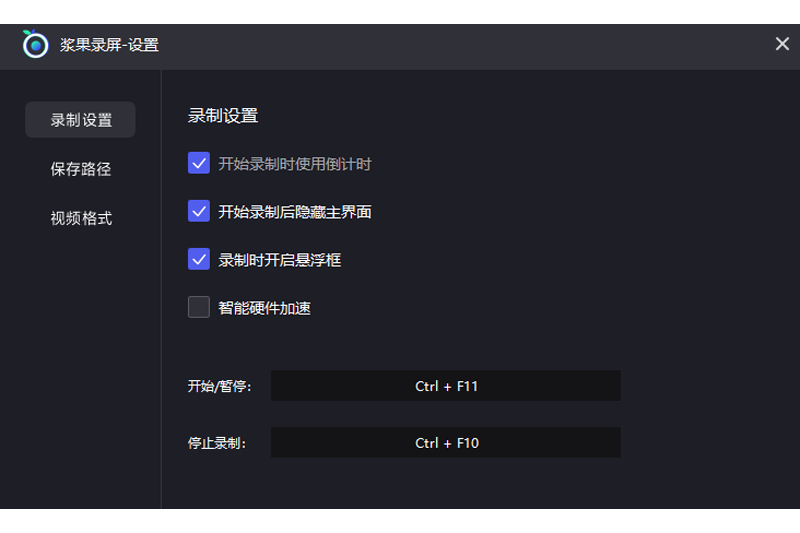
Task: Click the 录制设置 heading in the content panel
Action: coord(223,116)
